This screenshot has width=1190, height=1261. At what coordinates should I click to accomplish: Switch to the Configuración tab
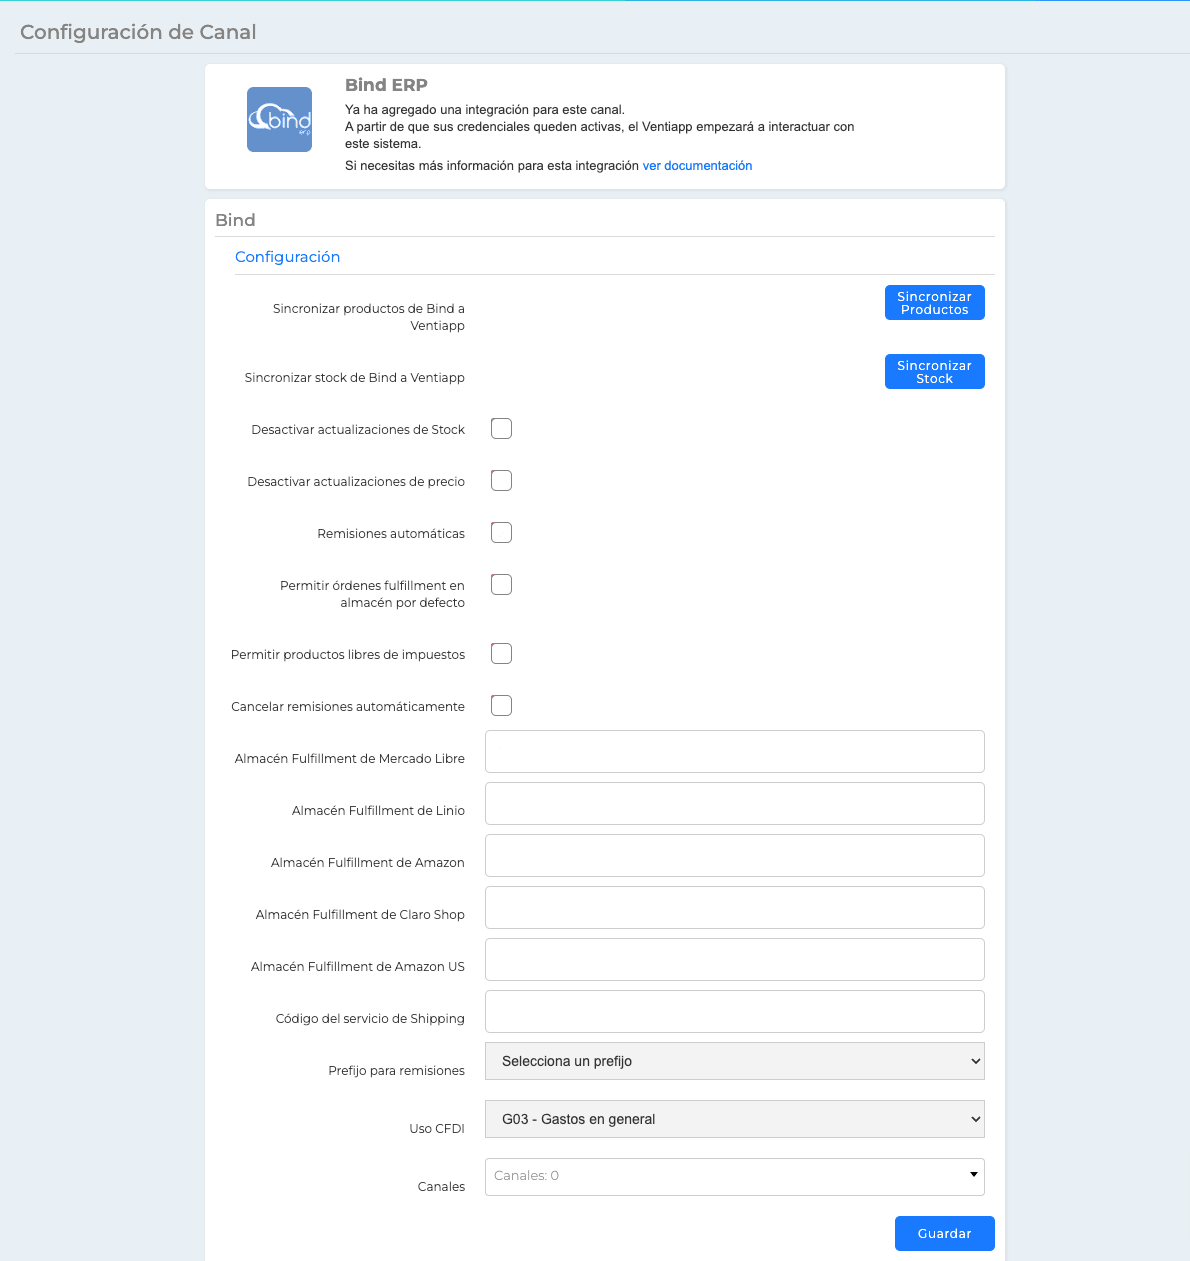[x=287, y=257]
